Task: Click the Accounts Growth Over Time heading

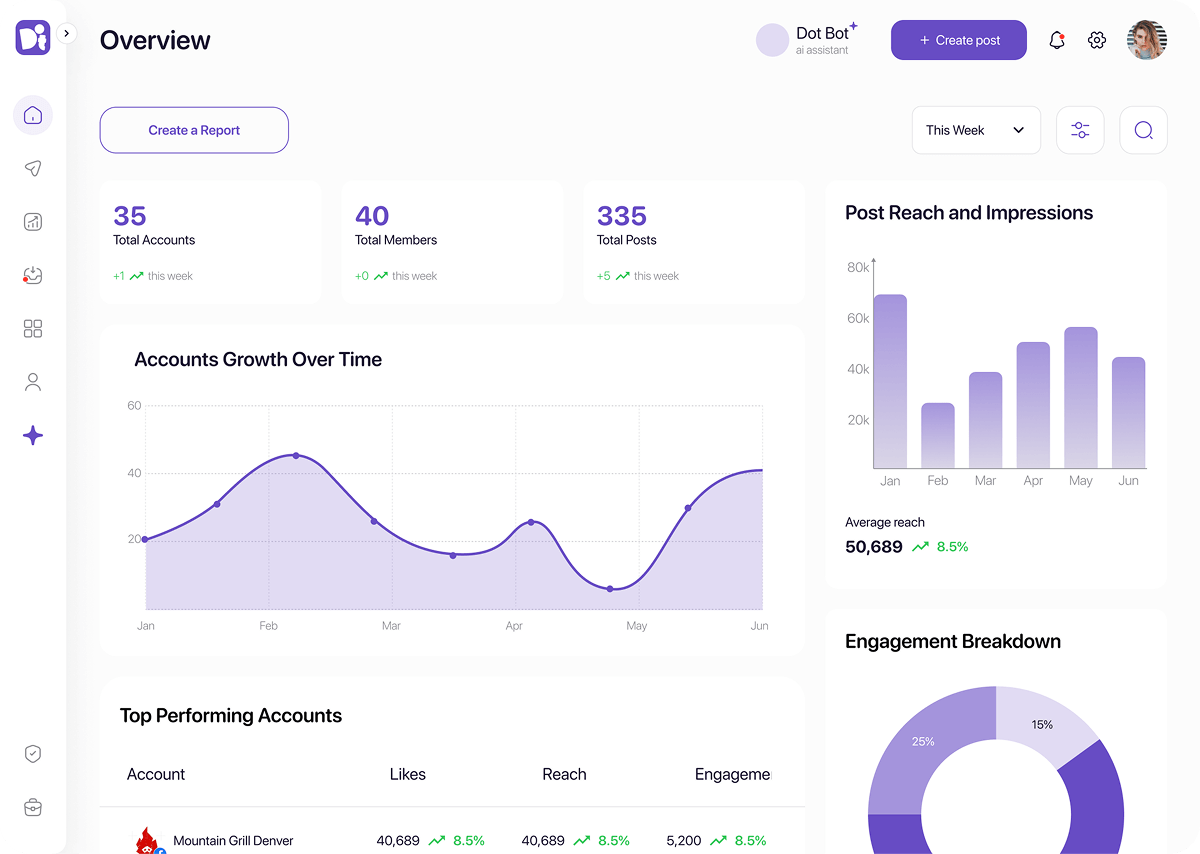Action: pyautogui.click(x=258, y=360)
